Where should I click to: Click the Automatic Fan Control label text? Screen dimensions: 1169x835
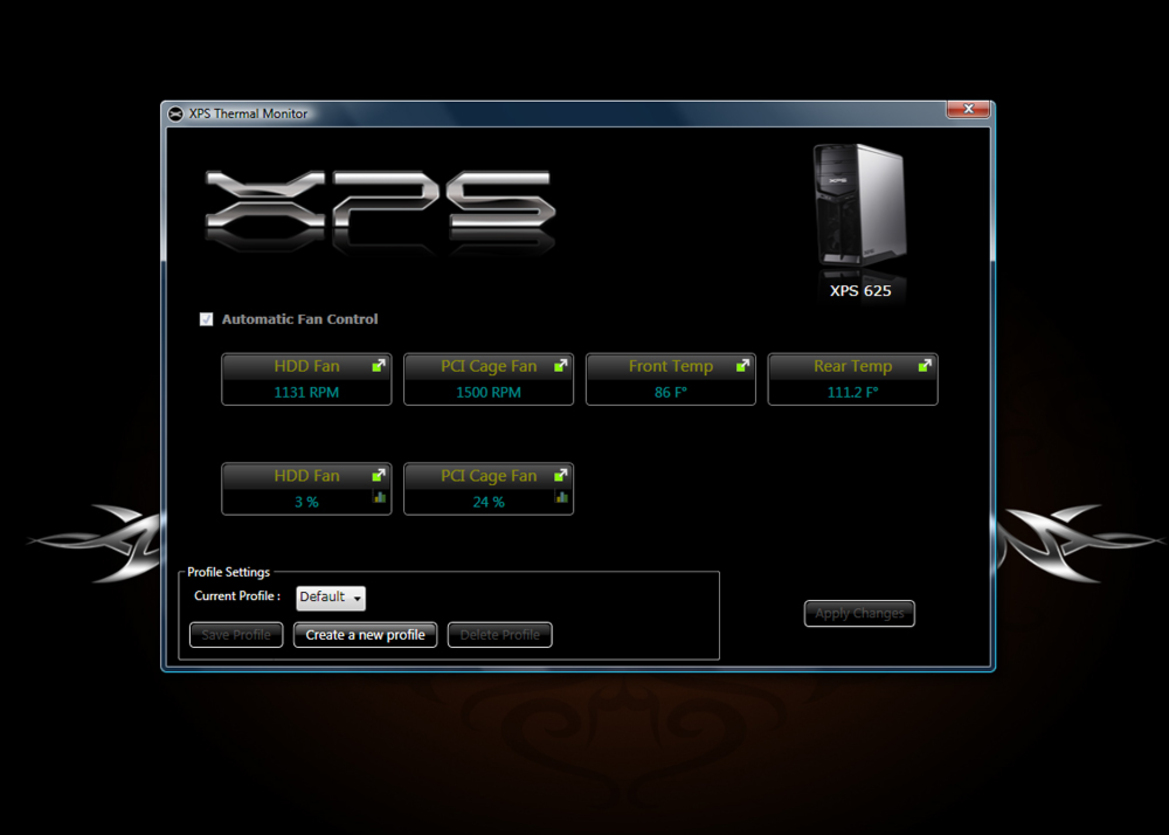tap(300, 319)
